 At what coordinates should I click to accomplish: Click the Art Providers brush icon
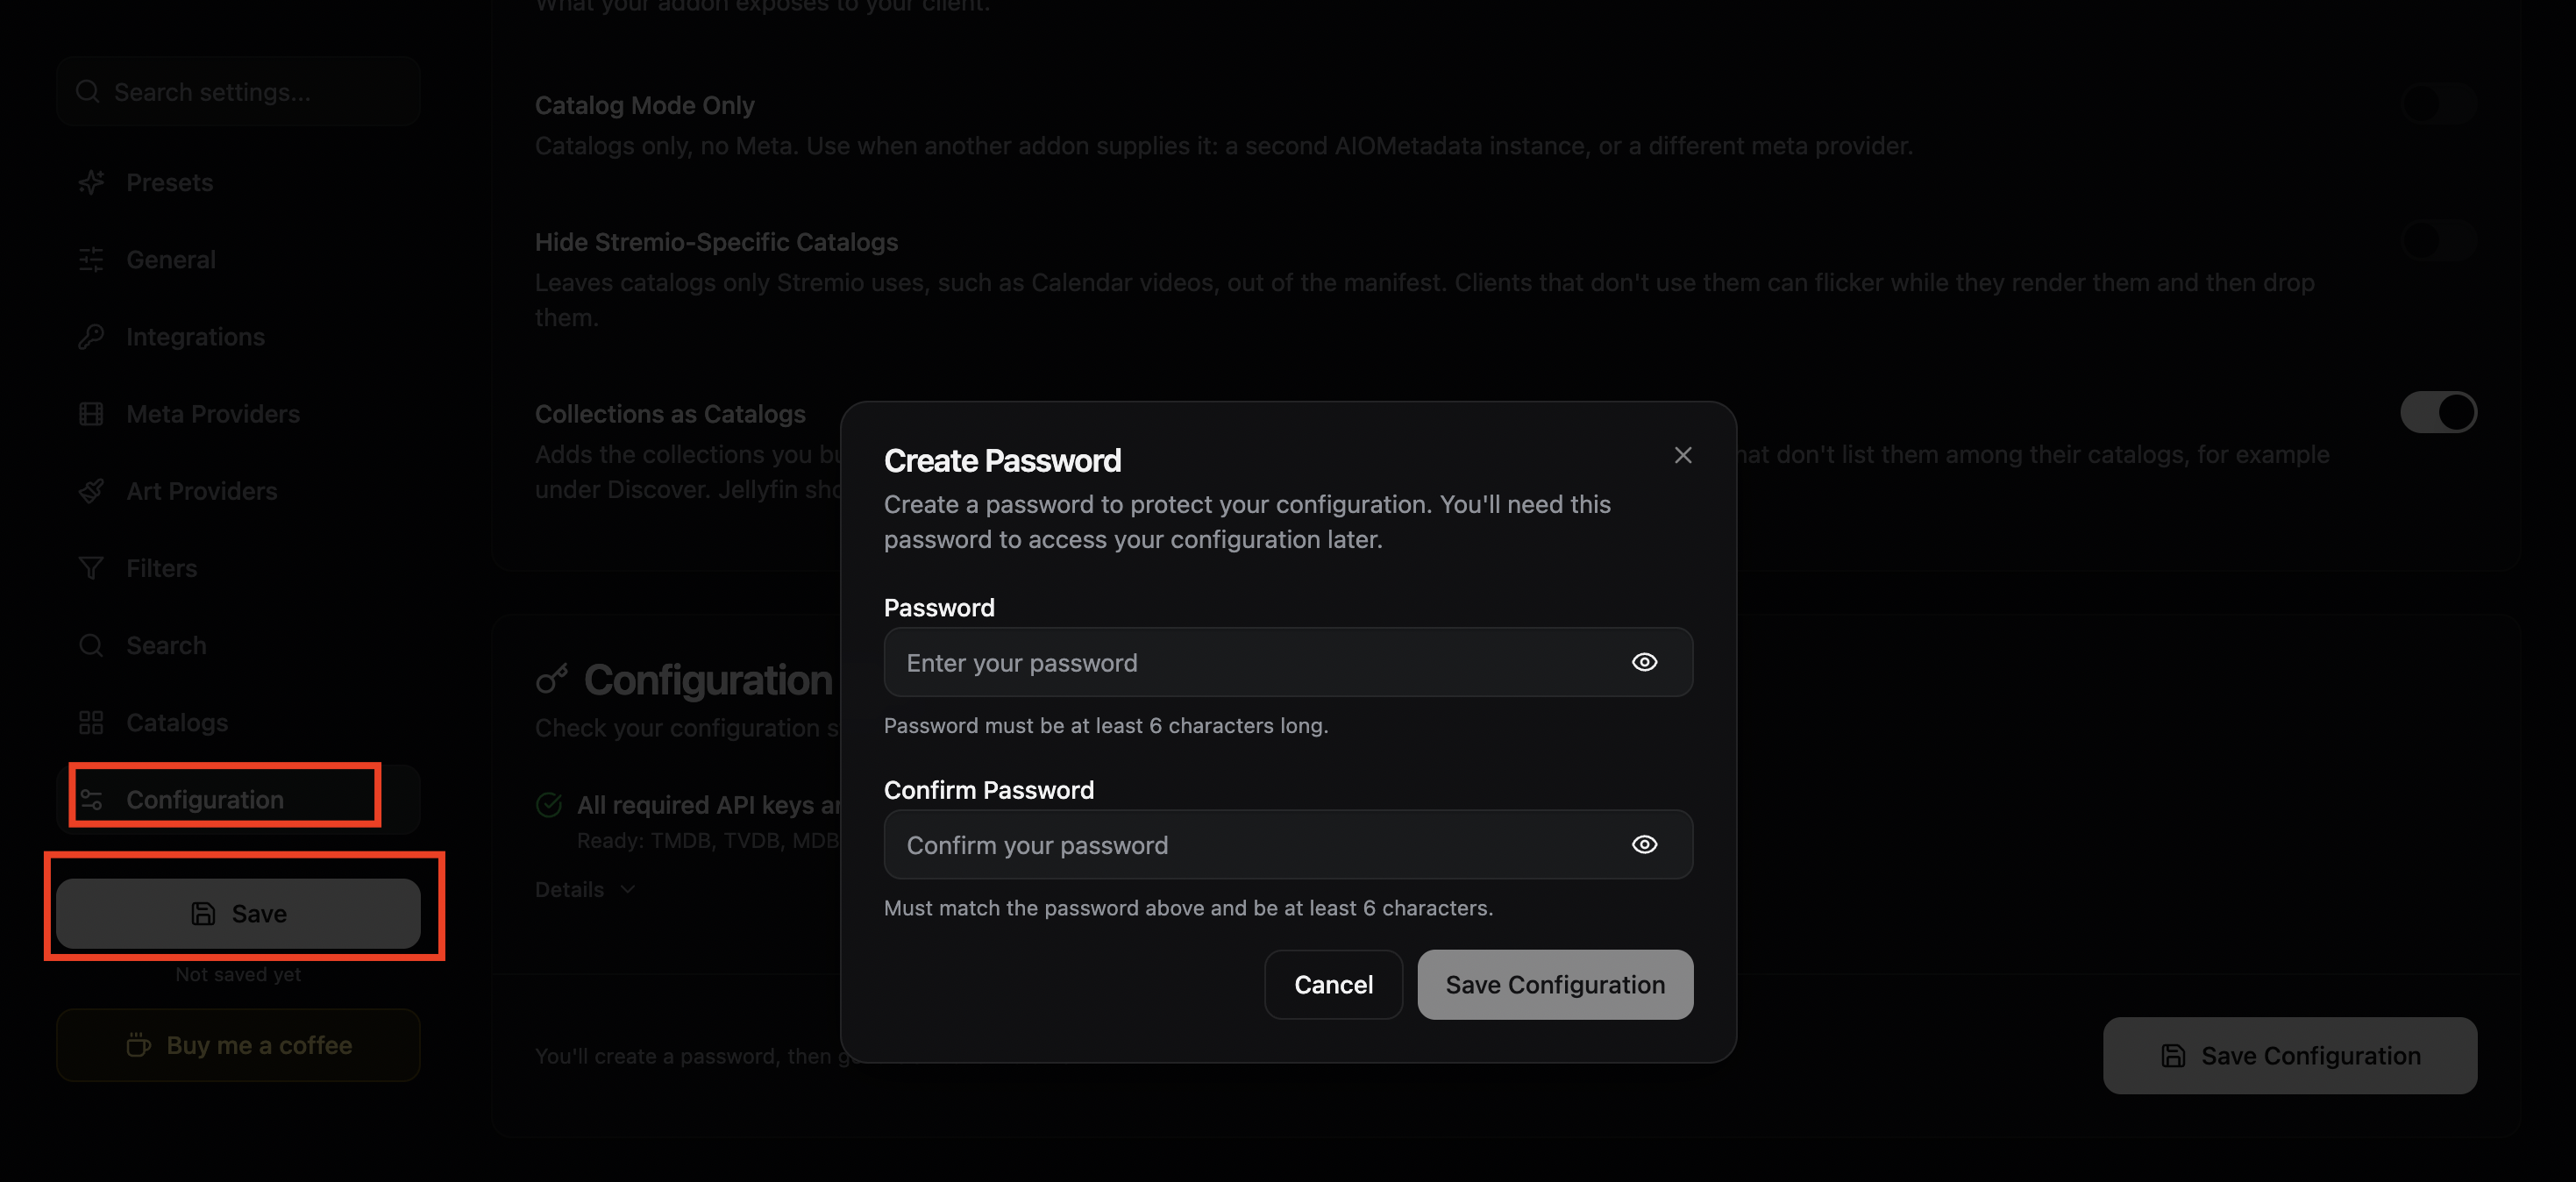point(91,490)
